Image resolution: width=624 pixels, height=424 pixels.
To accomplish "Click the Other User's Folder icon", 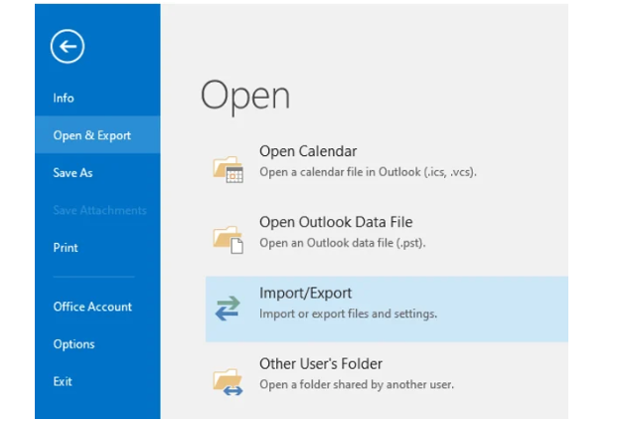I will [228, 382].
